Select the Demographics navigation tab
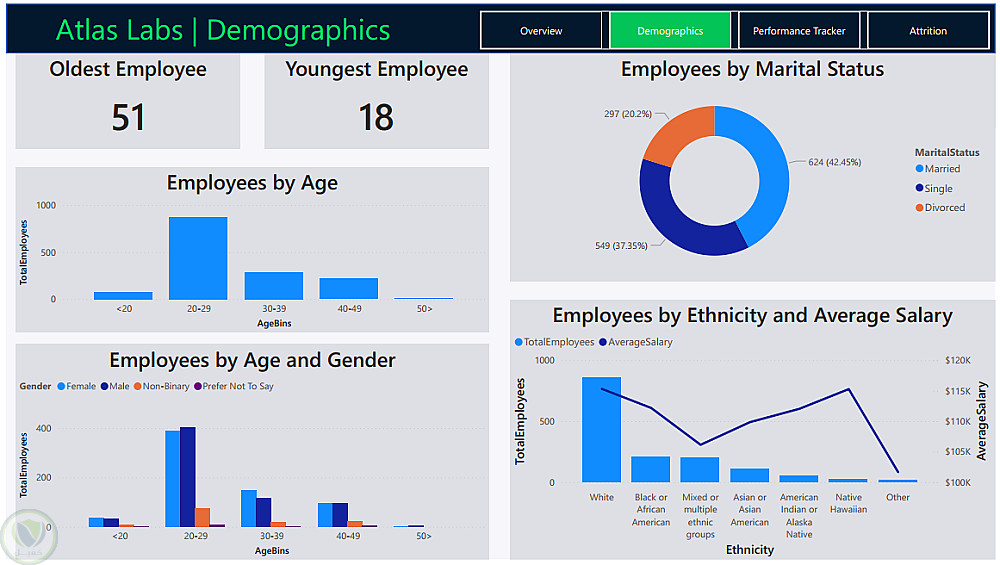Viewport: 1000px width, 565px height. (x=670, y=31)
